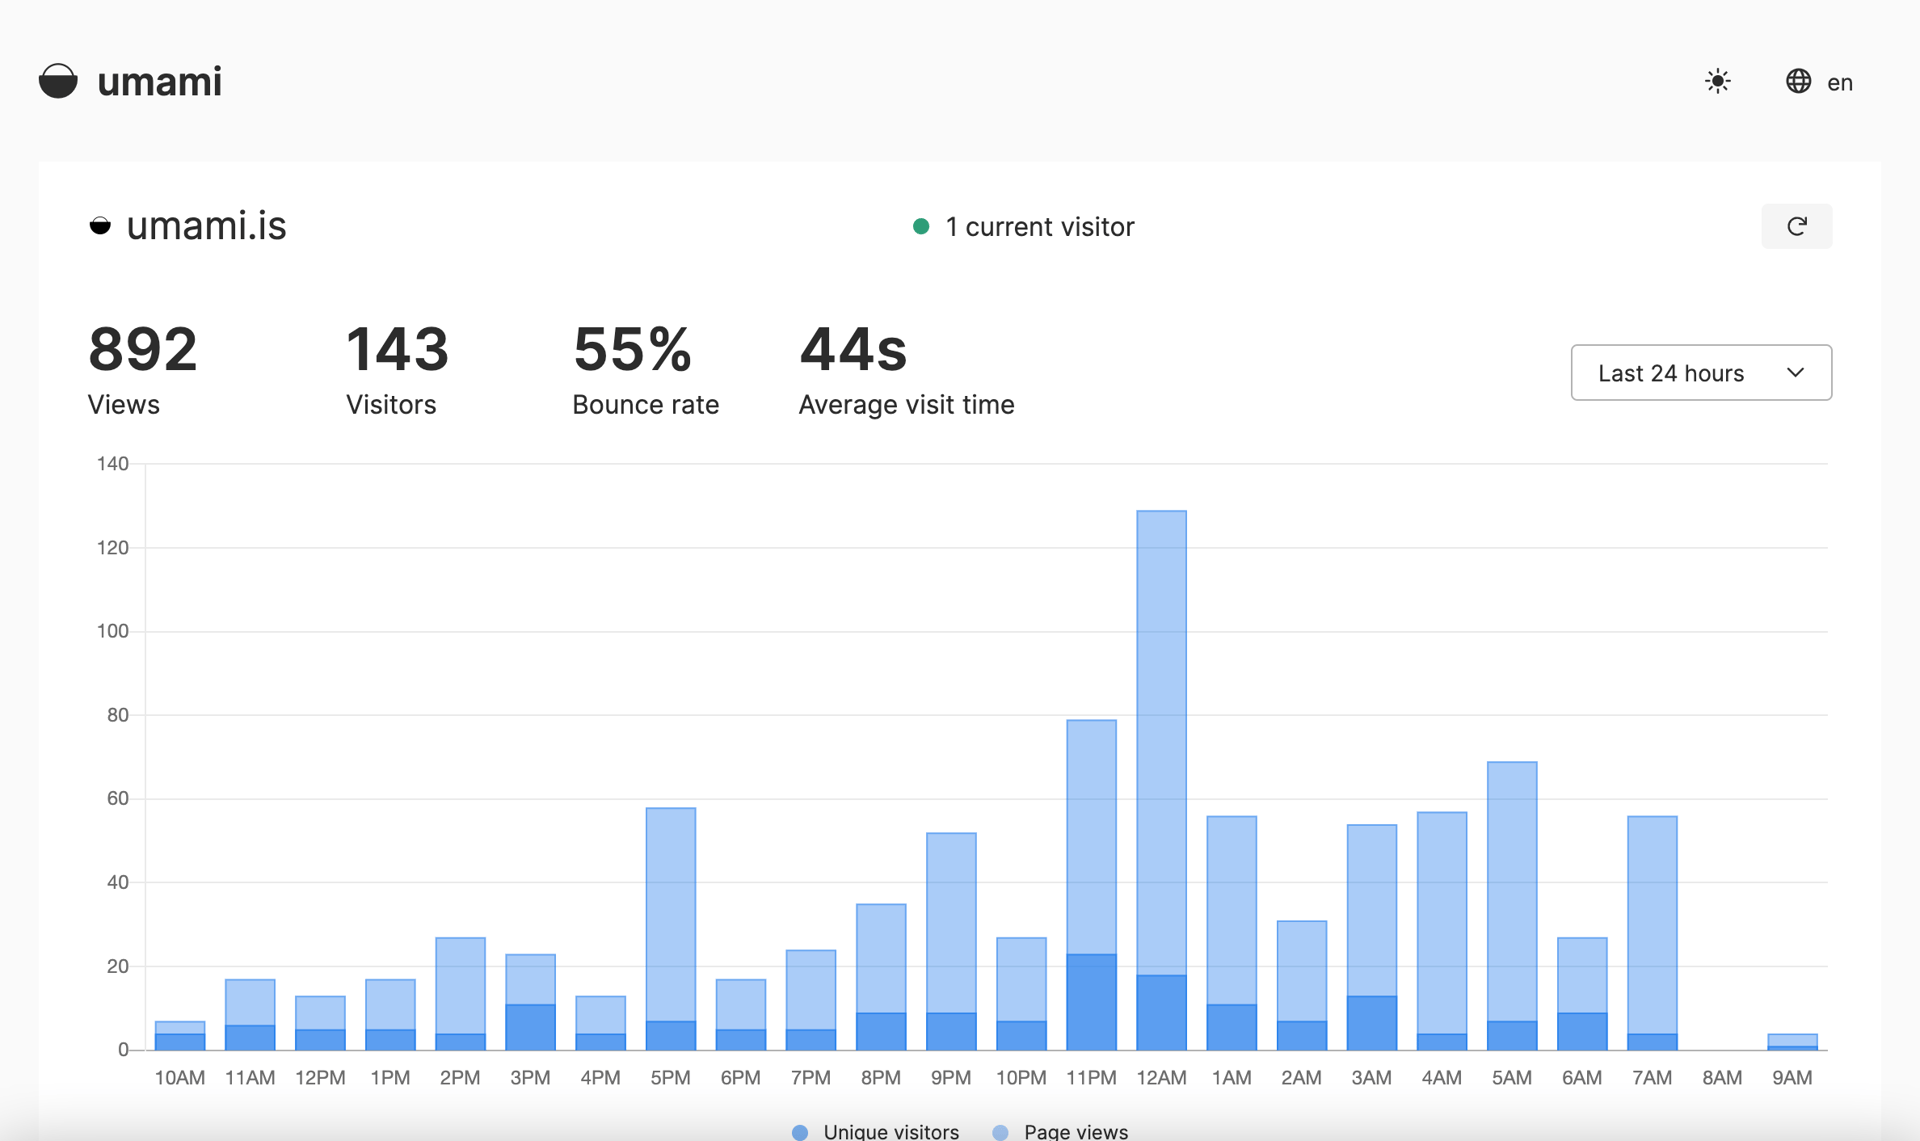Viewport: 1920px width, 1141px height.
Task: Toggle Page views legend item
Action: pos(1075,1131)
